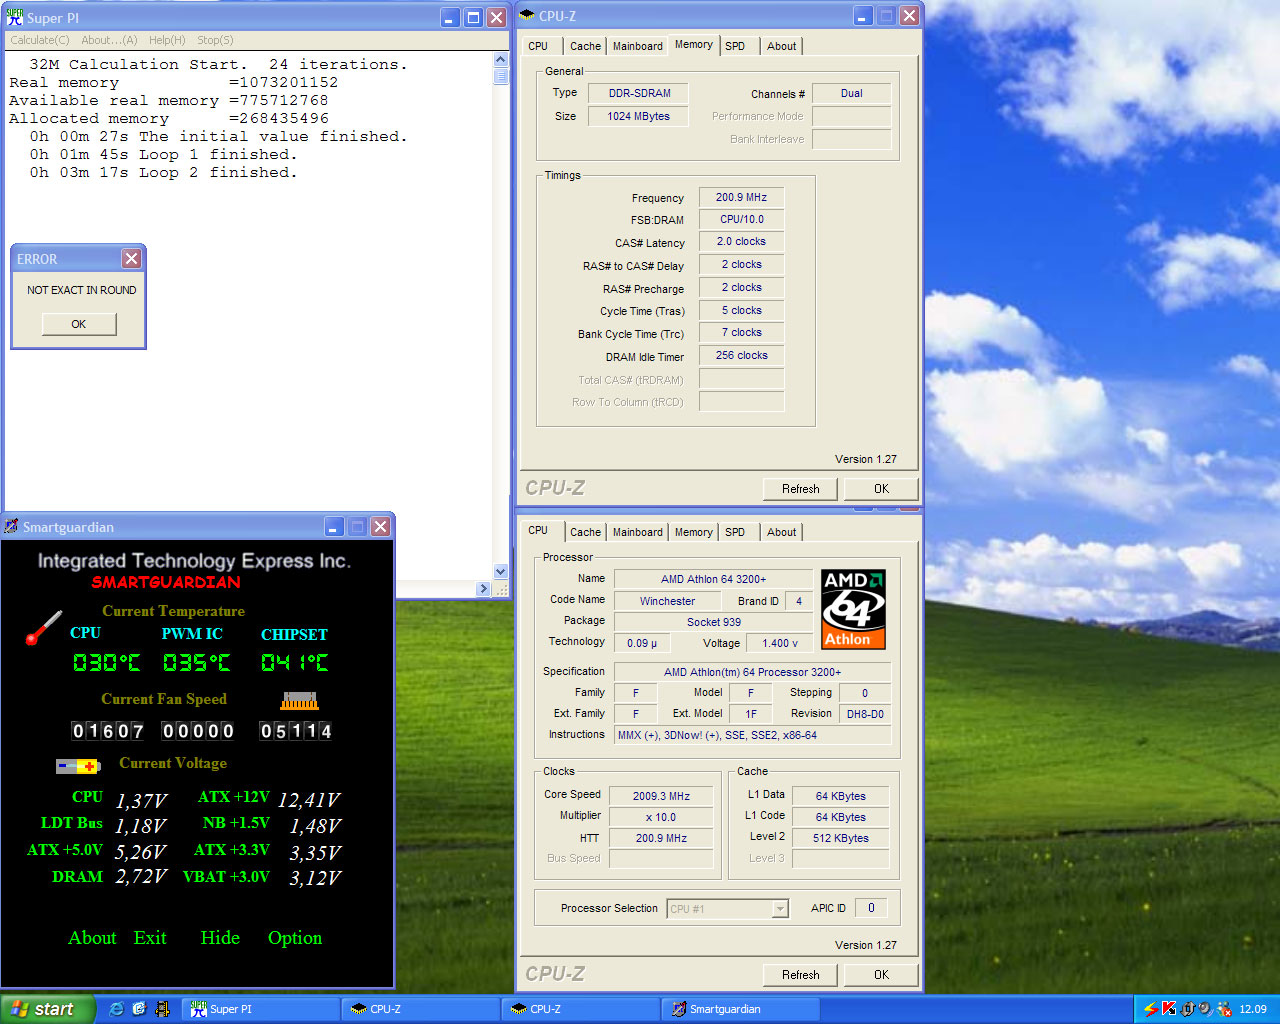This screenshot has width=1280, height=1024.
Task: Open the CPU tab in upper CPU-Z window
Action: (538, 46)
